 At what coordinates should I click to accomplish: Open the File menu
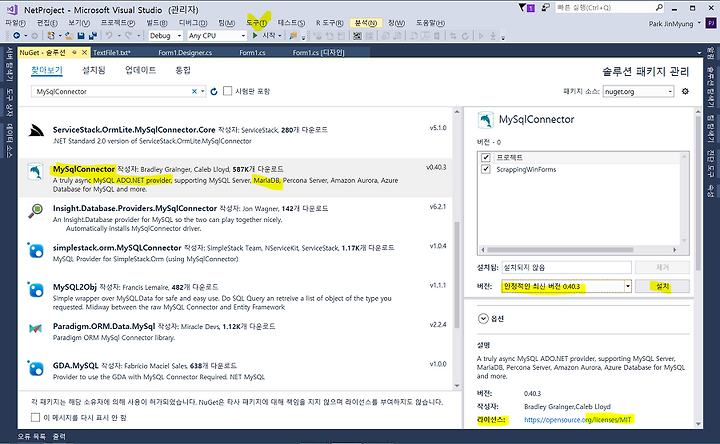point(16,23)
